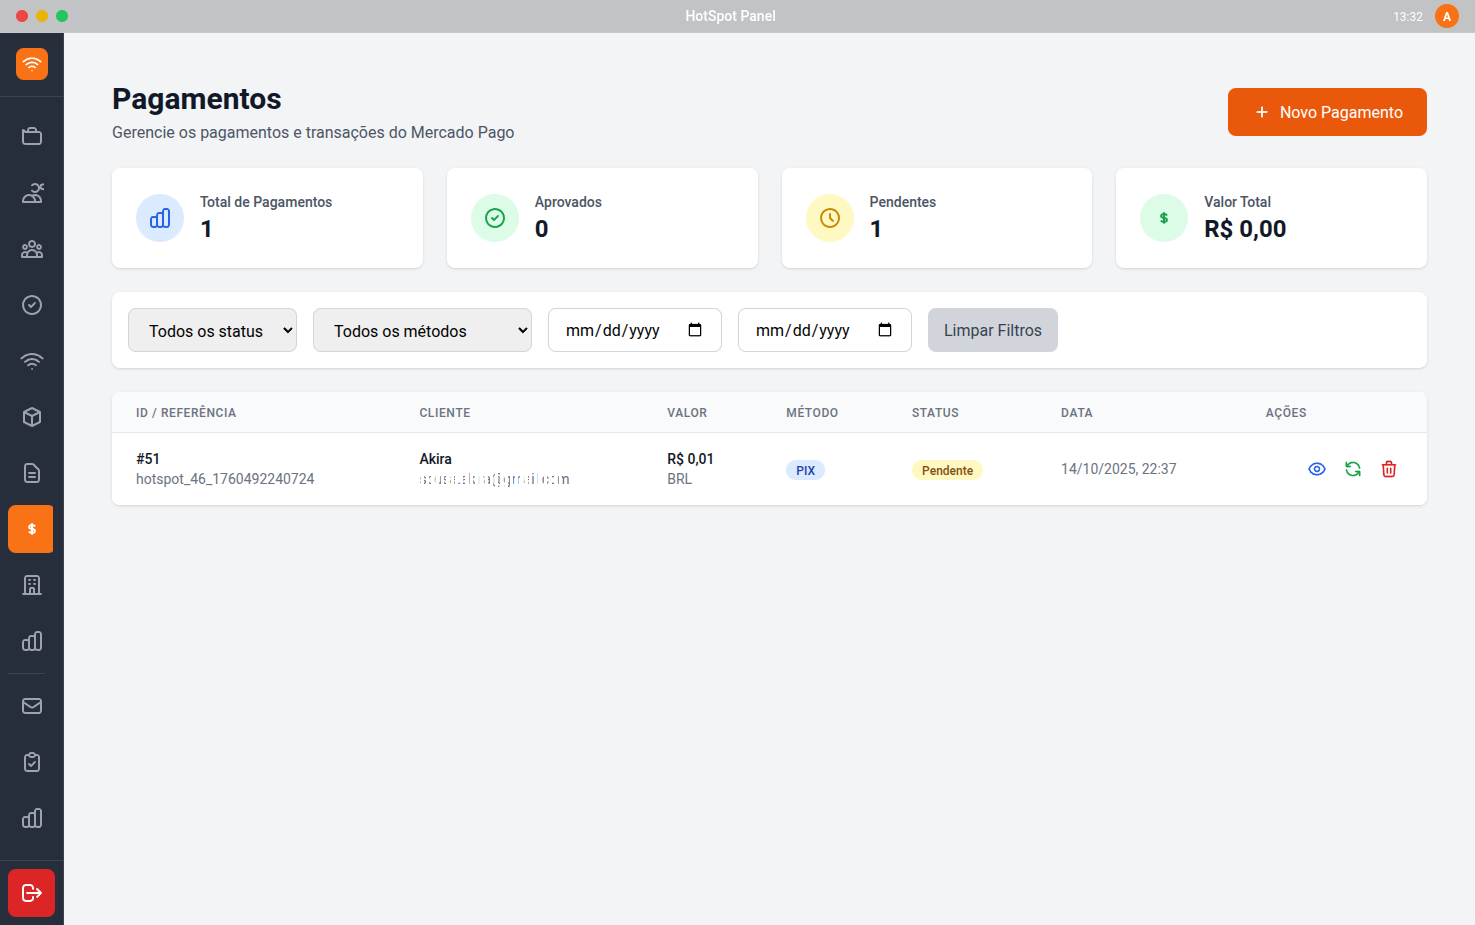Click the WiFi logo in the sidebar
The image size is (1475, 925).
32,64
